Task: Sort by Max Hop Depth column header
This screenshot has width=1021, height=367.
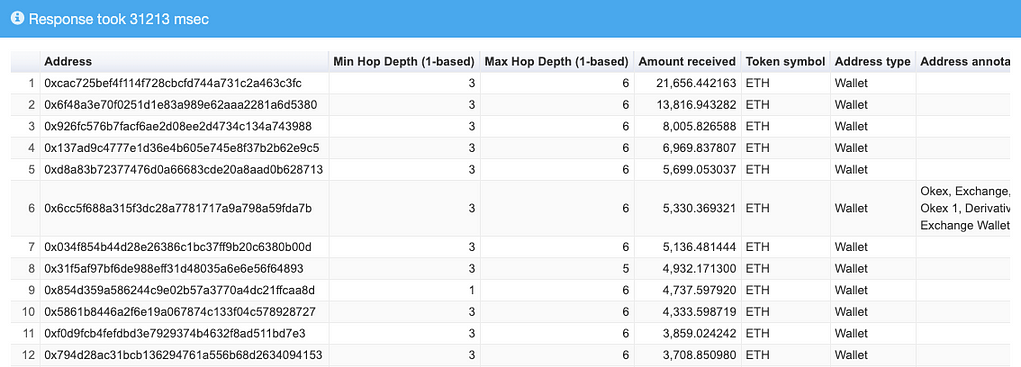Action: tap(556, 62)
